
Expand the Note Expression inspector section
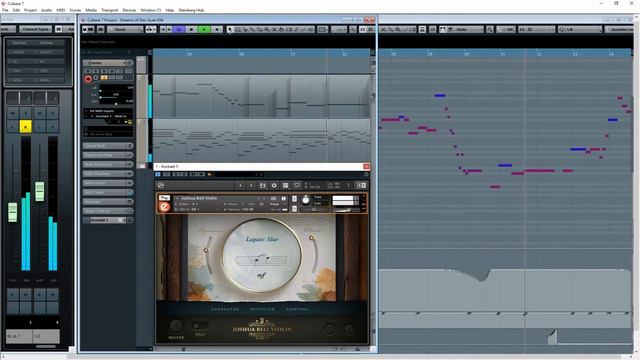pyautogui.click(x=108, y=164)
